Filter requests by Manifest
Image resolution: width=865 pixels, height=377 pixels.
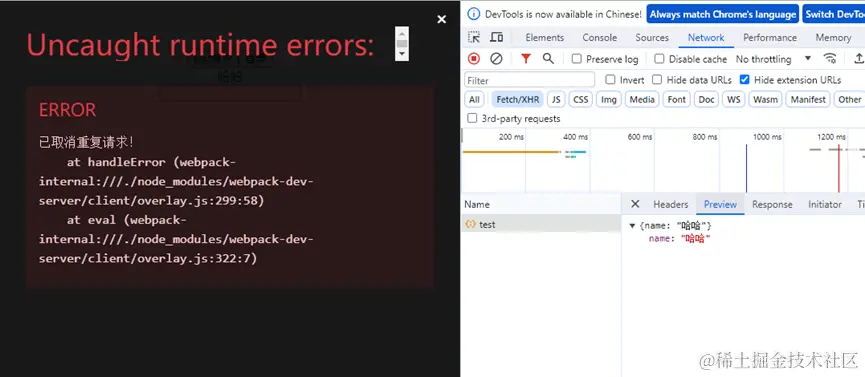point(808,99)
